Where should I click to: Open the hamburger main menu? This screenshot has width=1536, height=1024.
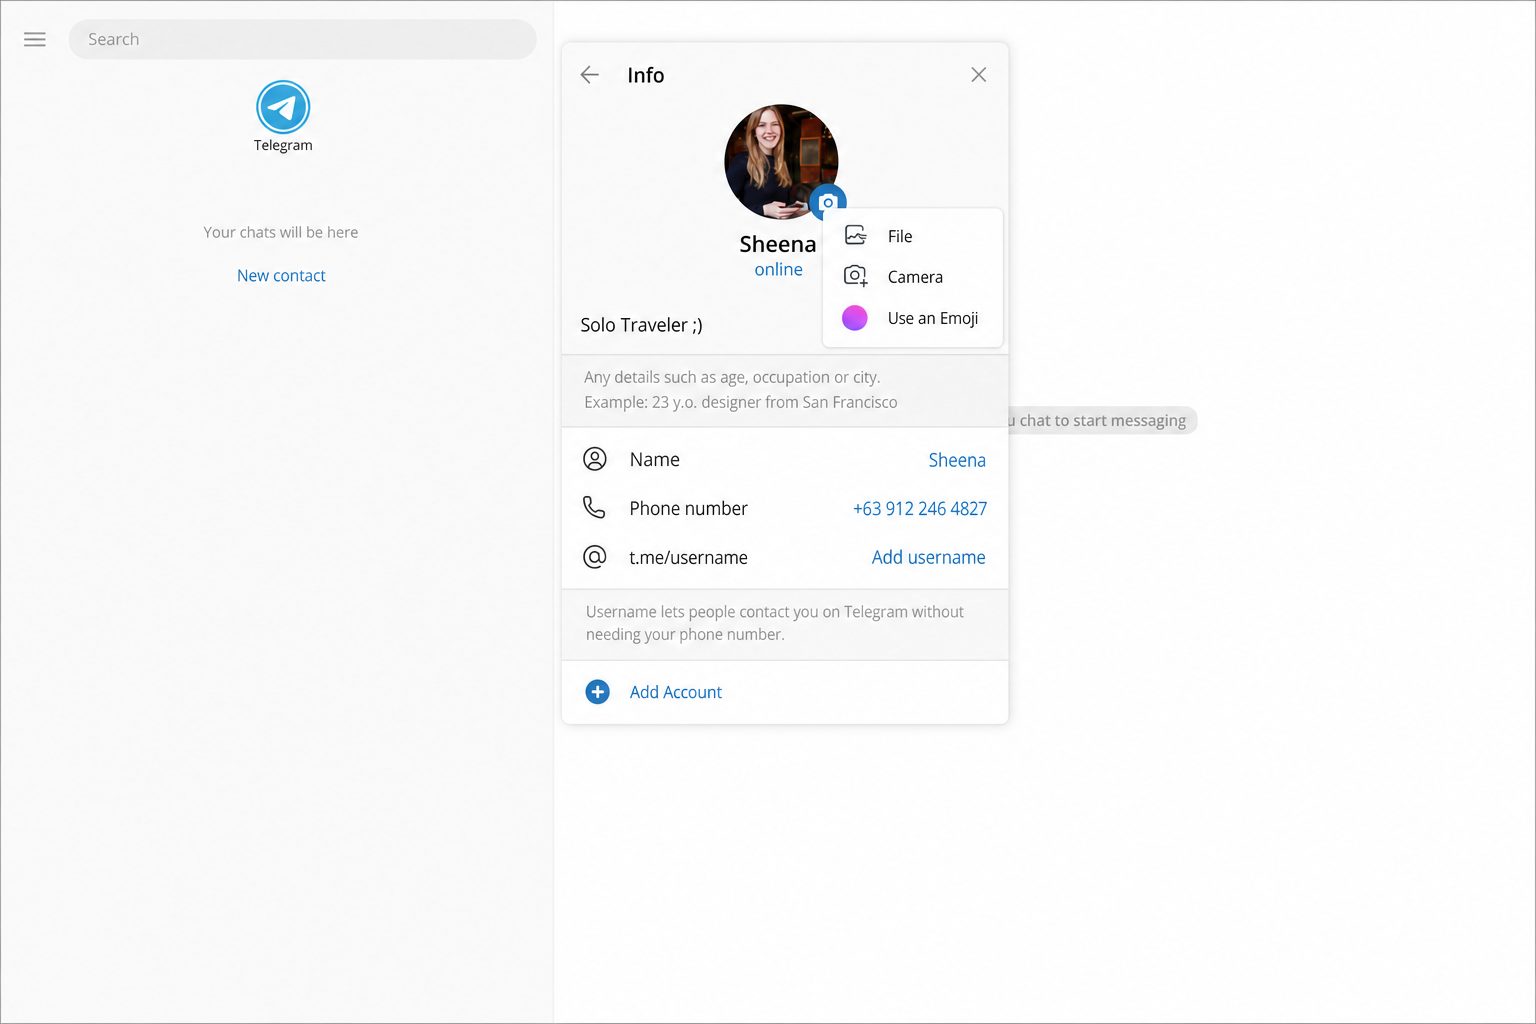[35, 40]
